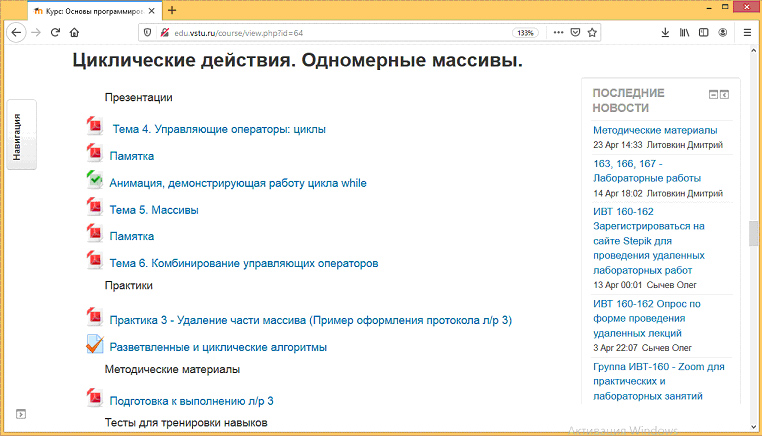The width and height of the screenshot is (762, 436).
Task: Open the Методические материалы news link
Action: pyautogui.click(x=655, y=130)
